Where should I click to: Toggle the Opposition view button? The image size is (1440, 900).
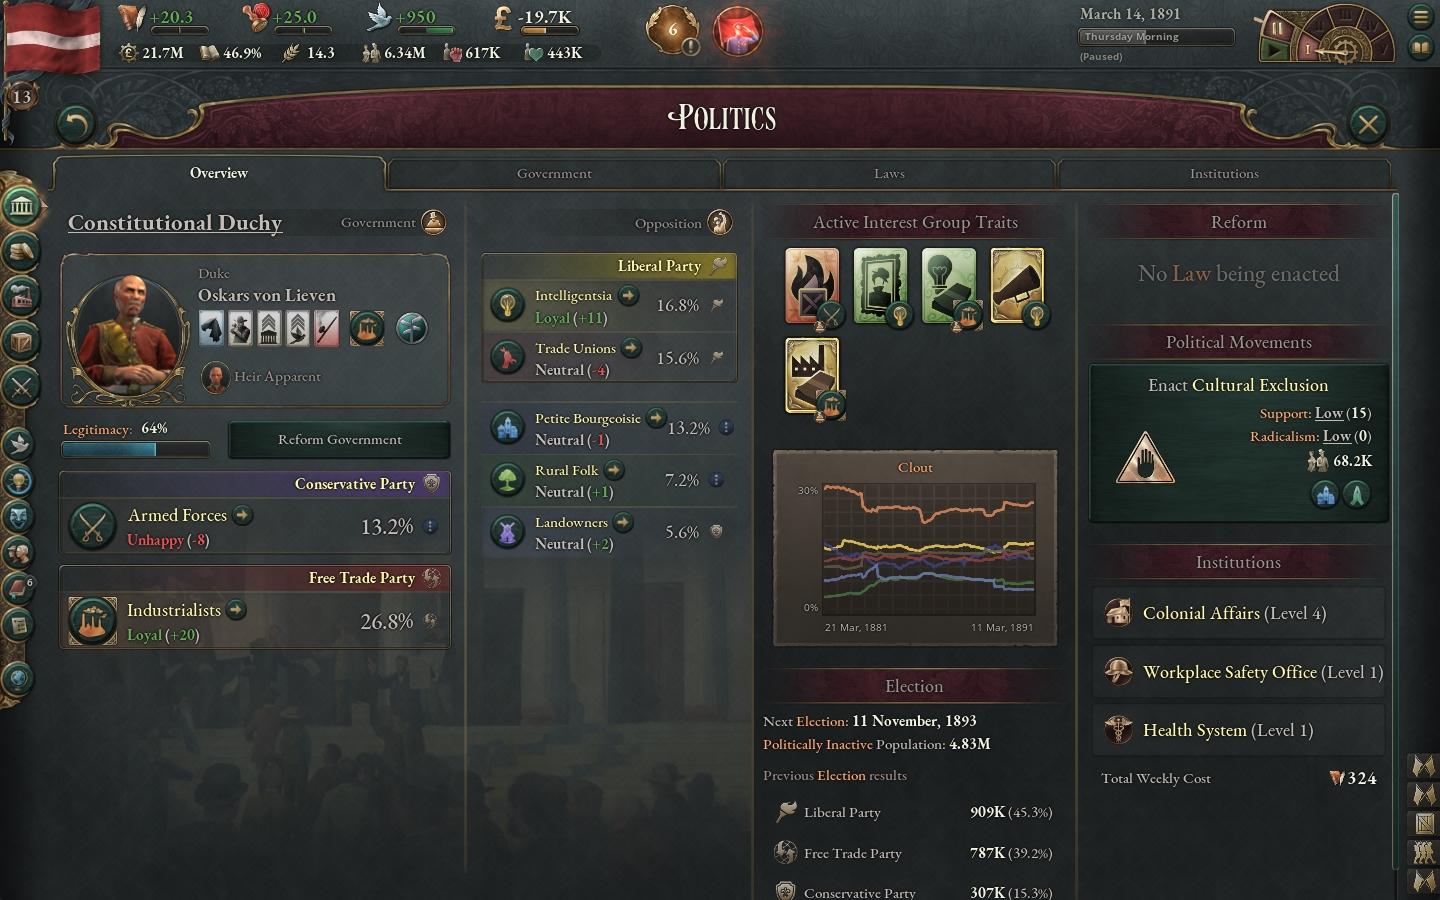720,222
